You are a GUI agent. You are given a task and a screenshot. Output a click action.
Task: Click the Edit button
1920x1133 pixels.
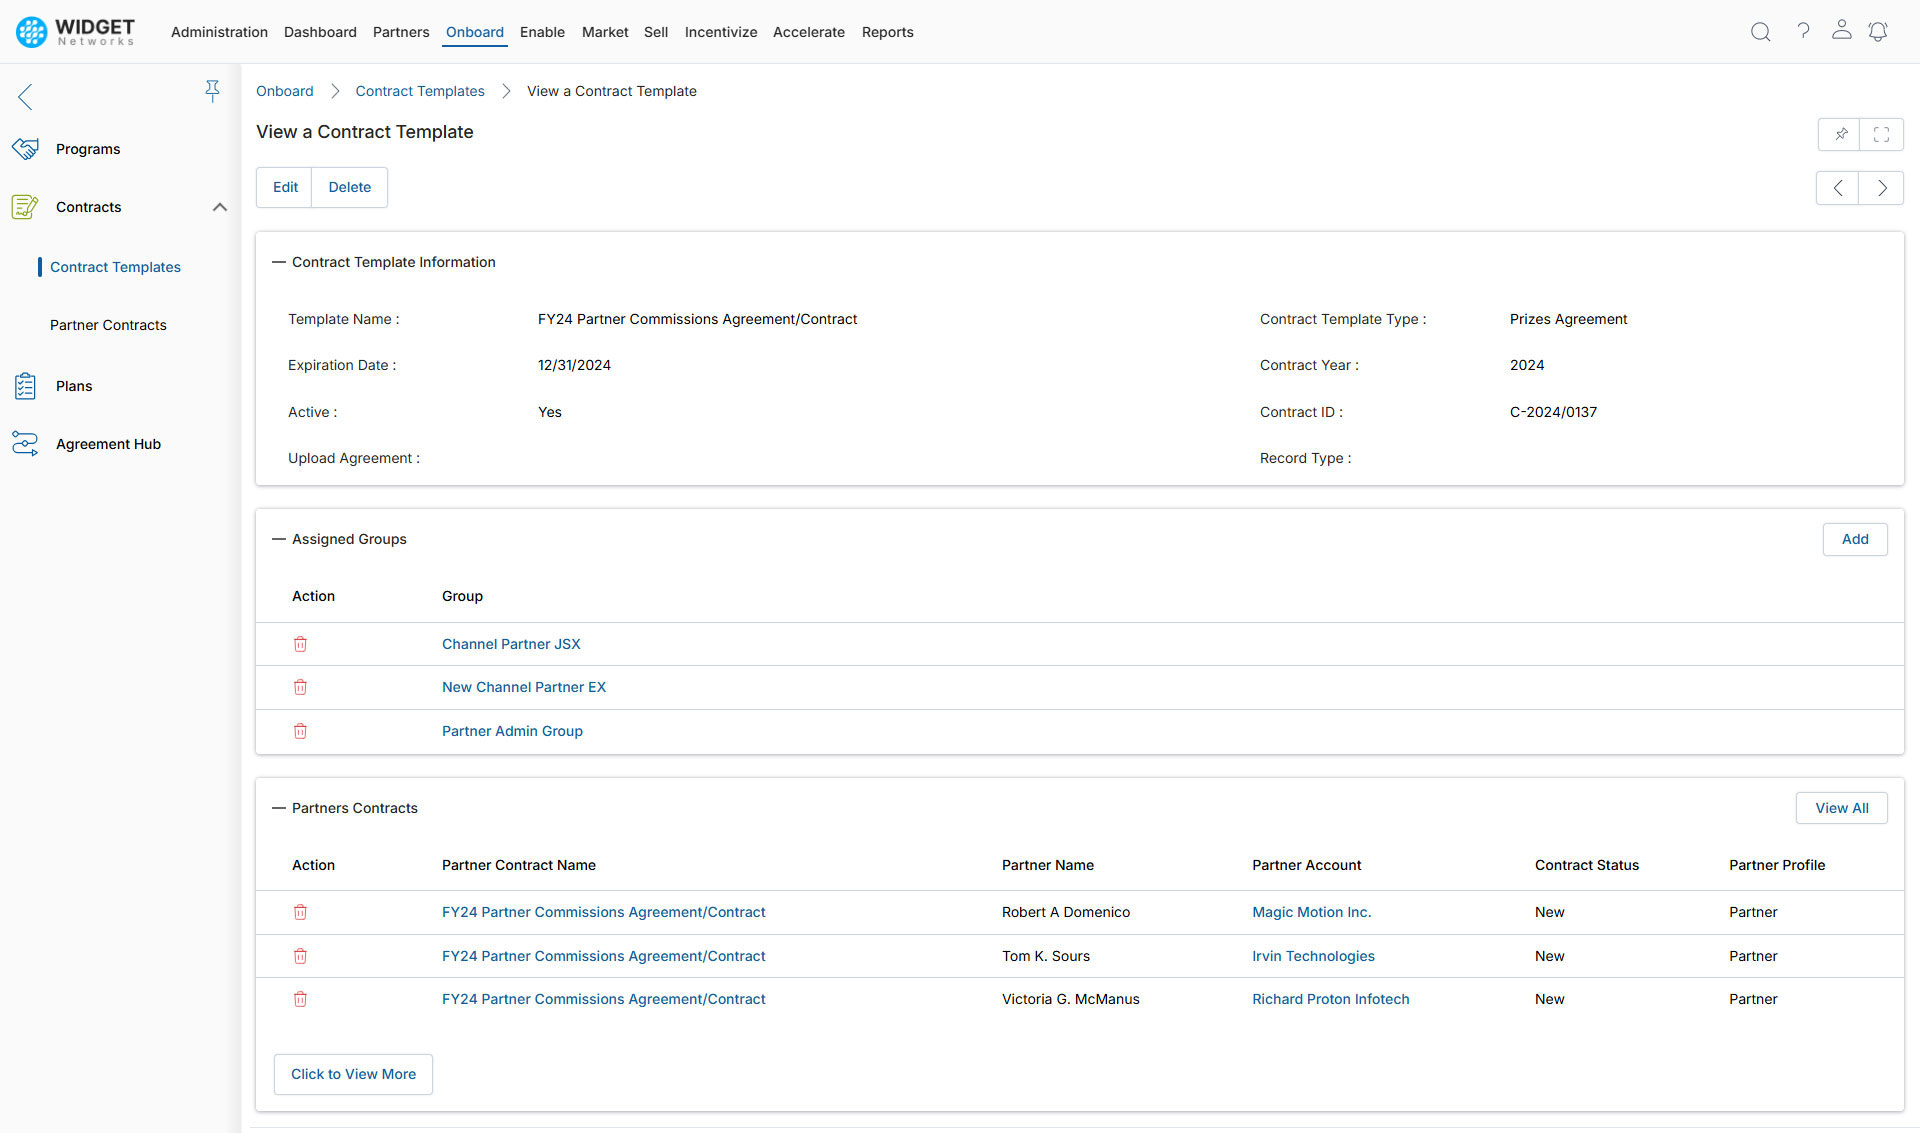(x=285, y=187)
